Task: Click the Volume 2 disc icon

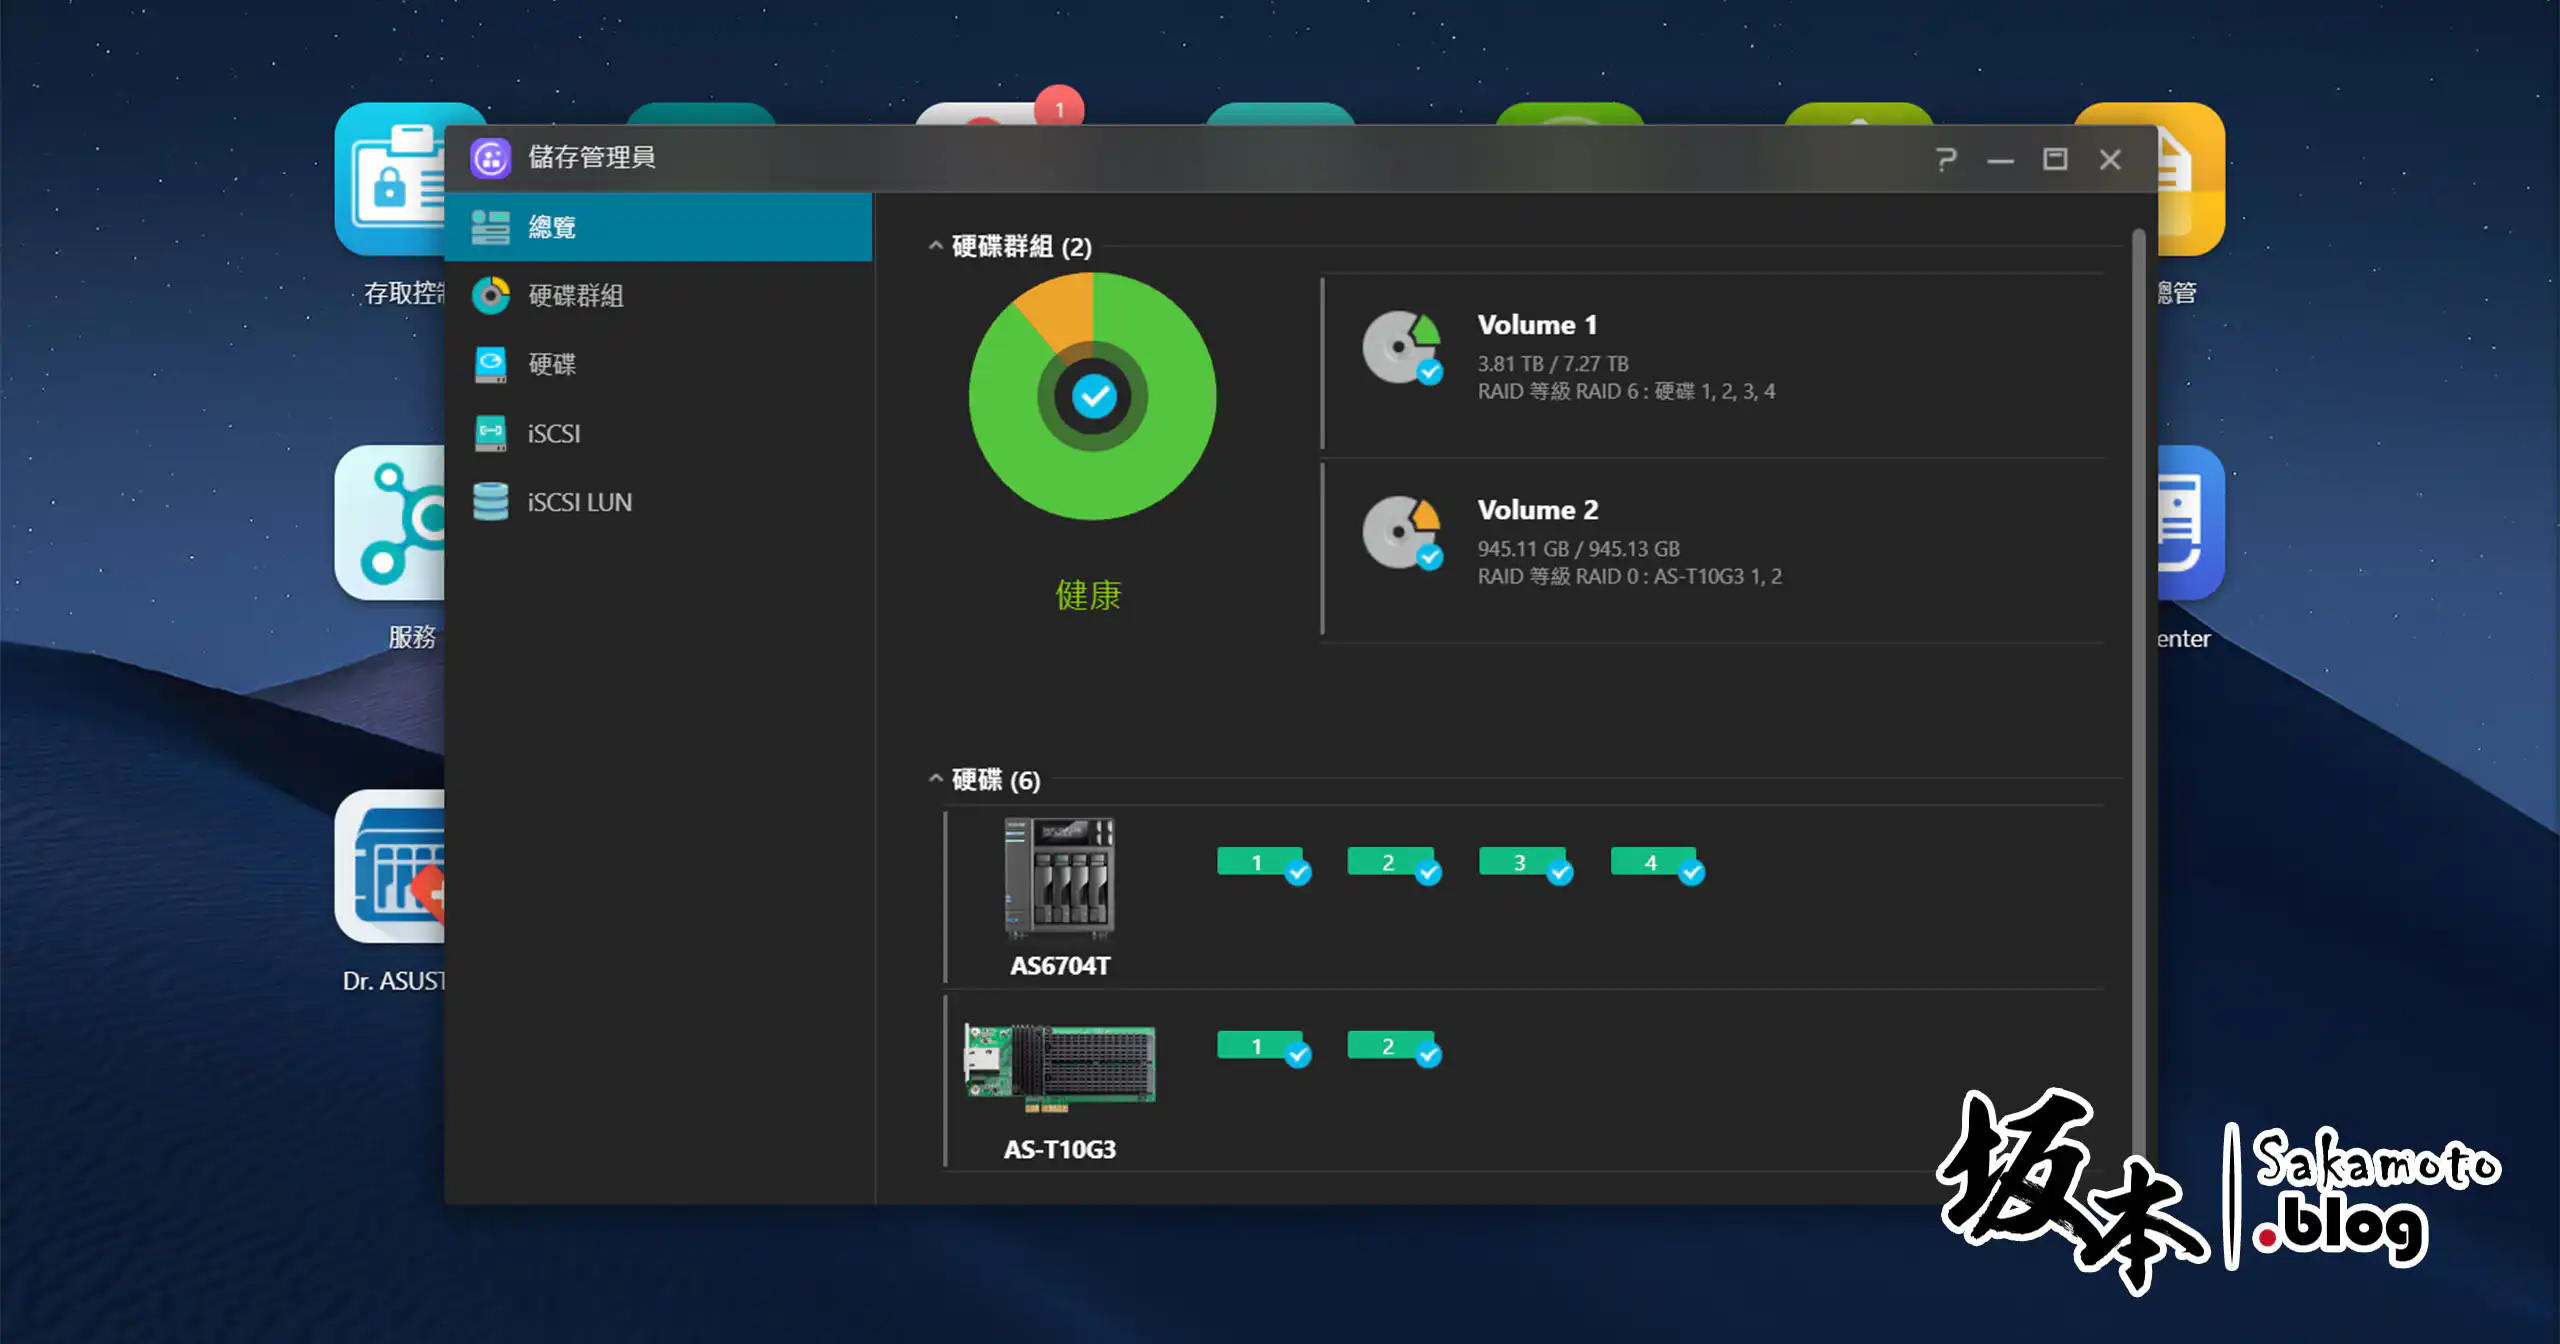Action: [x=1400, y=532]
